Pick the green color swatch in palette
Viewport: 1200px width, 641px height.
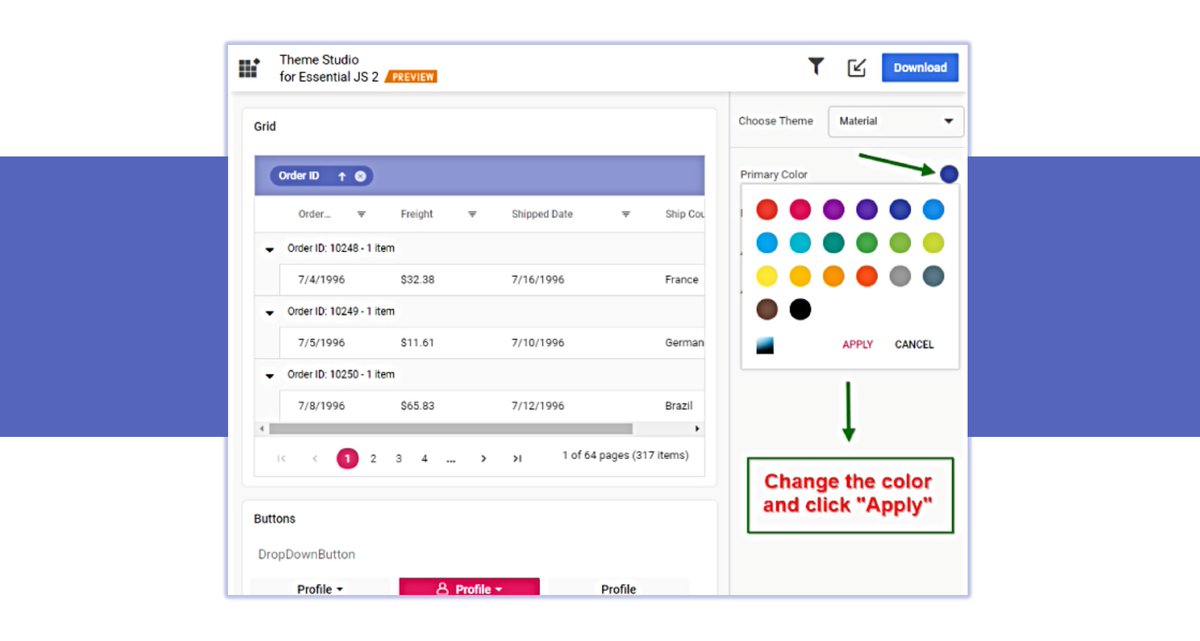pos(867,242)
